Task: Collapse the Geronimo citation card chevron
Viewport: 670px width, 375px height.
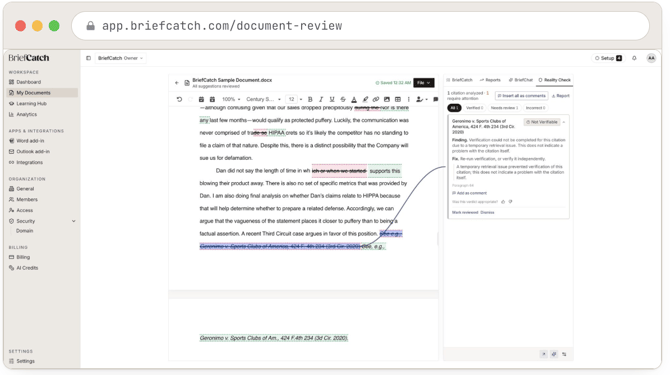Action: coord(564,122)
